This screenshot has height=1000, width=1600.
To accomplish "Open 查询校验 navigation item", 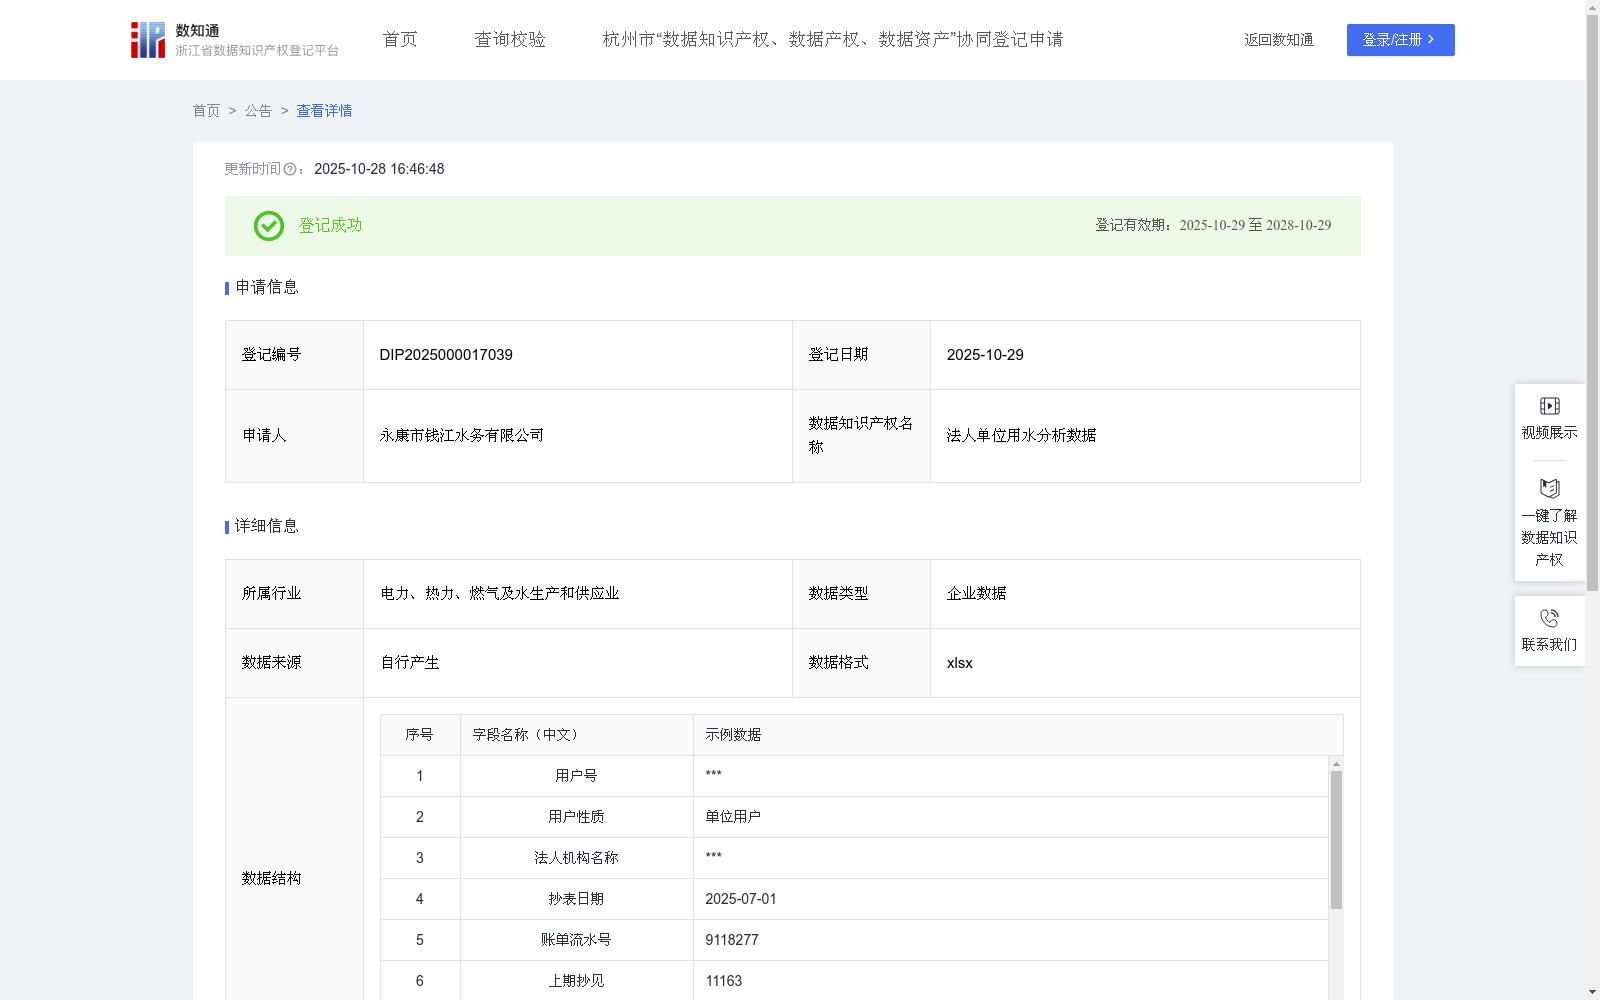I will (510, 40).
